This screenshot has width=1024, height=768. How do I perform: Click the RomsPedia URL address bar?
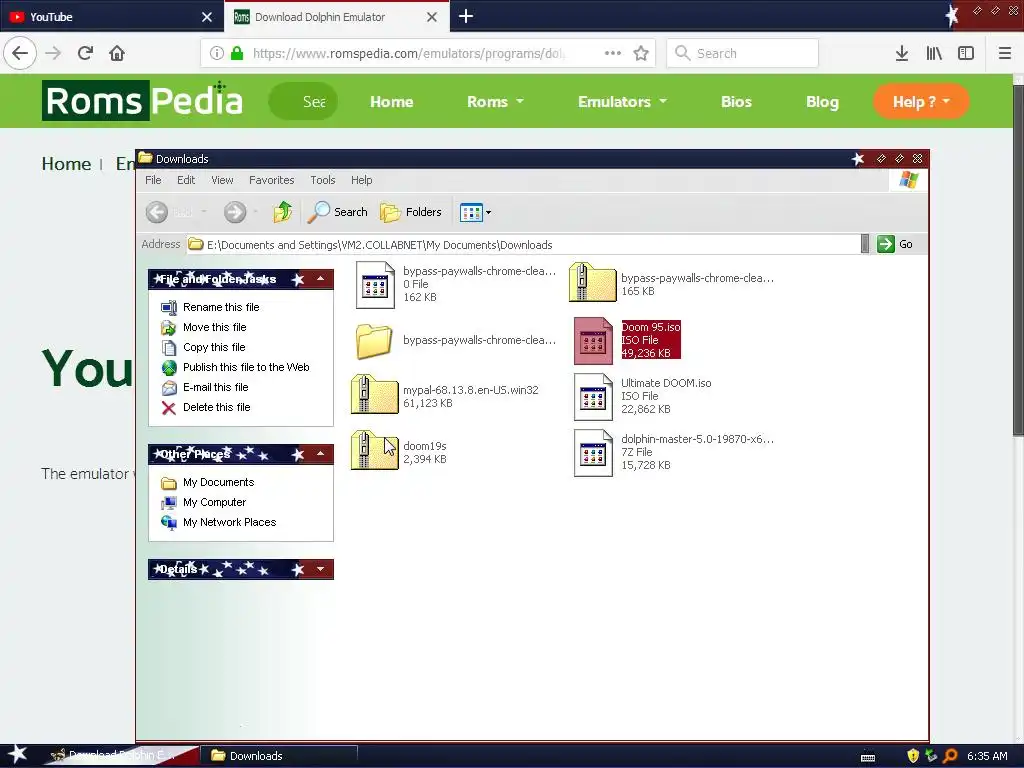pyautogui.click(x=409, y=53)
